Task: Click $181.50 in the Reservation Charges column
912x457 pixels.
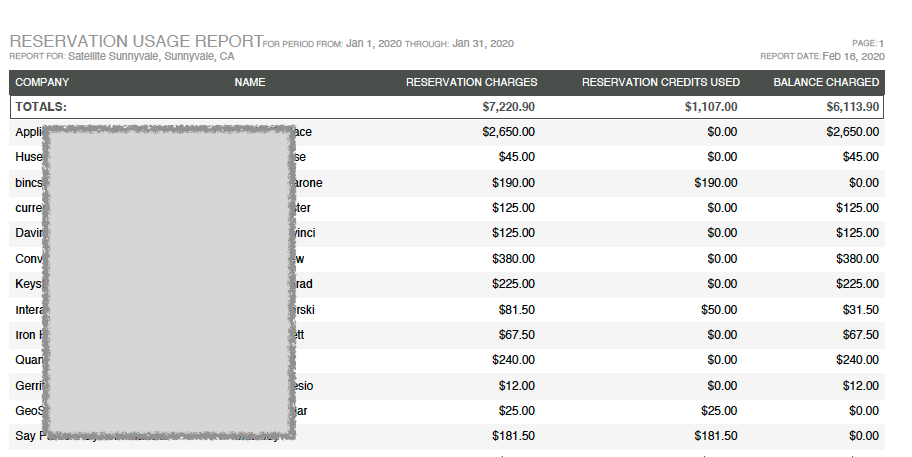Action: [513, 435]
